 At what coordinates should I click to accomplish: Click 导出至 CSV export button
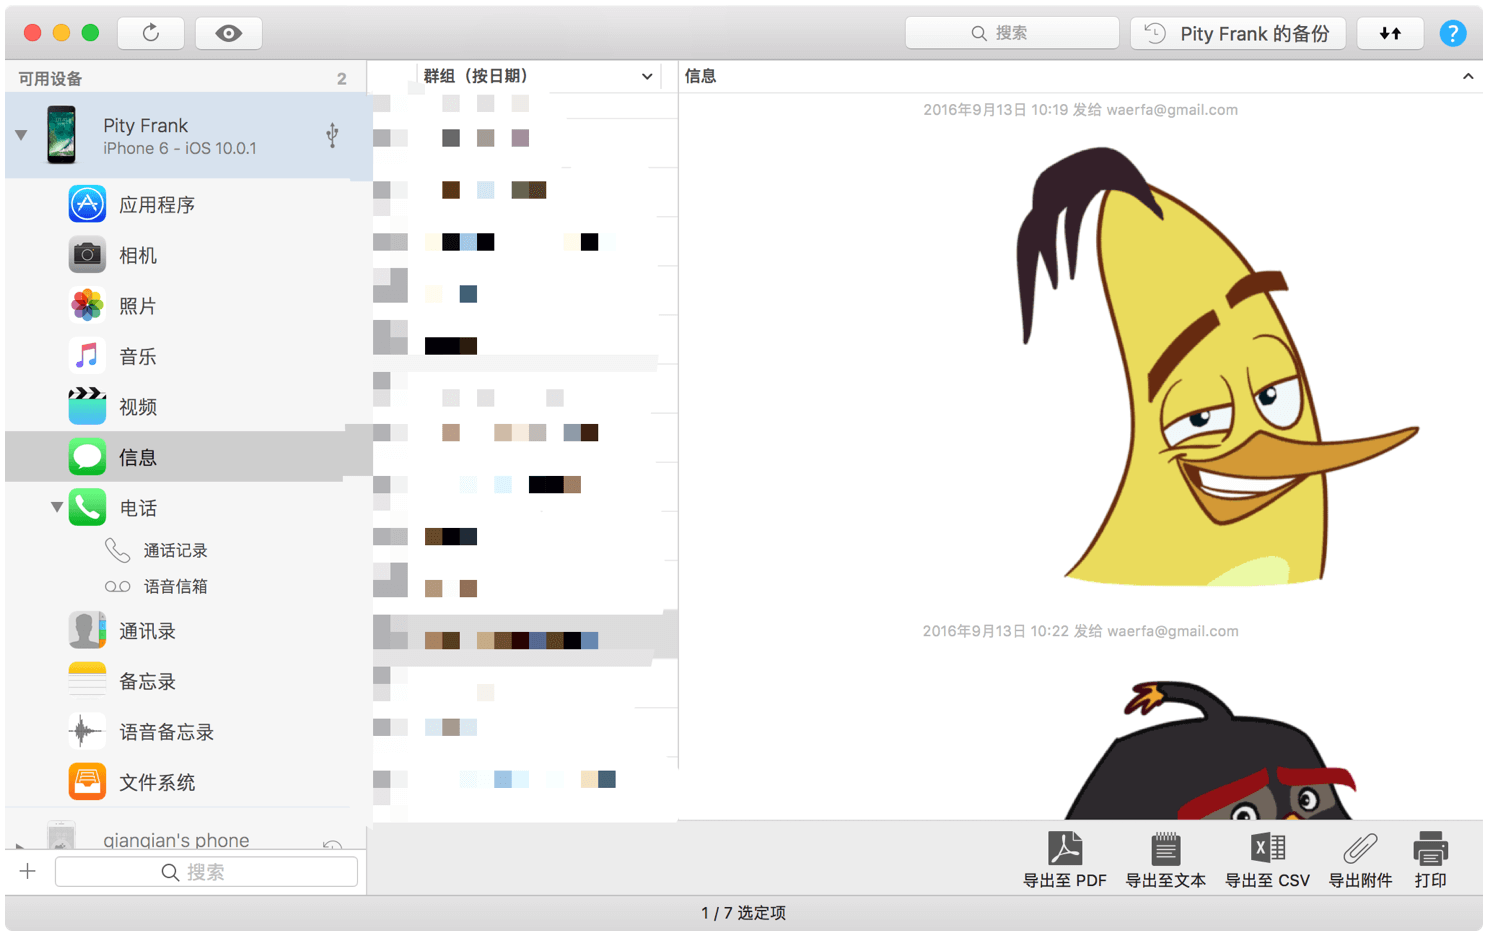(x=1267, y=859)
